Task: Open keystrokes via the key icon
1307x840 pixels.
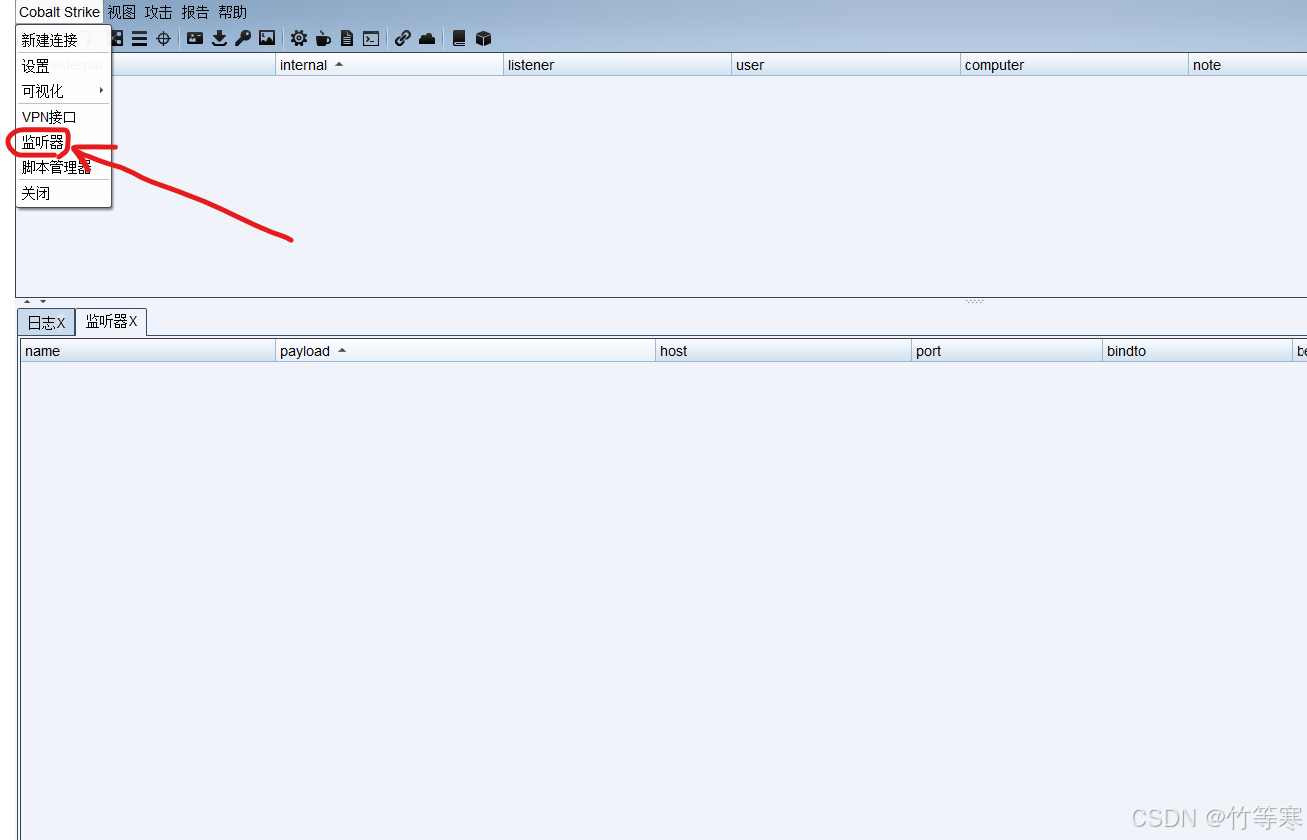Action: click(x=243, y=38)
